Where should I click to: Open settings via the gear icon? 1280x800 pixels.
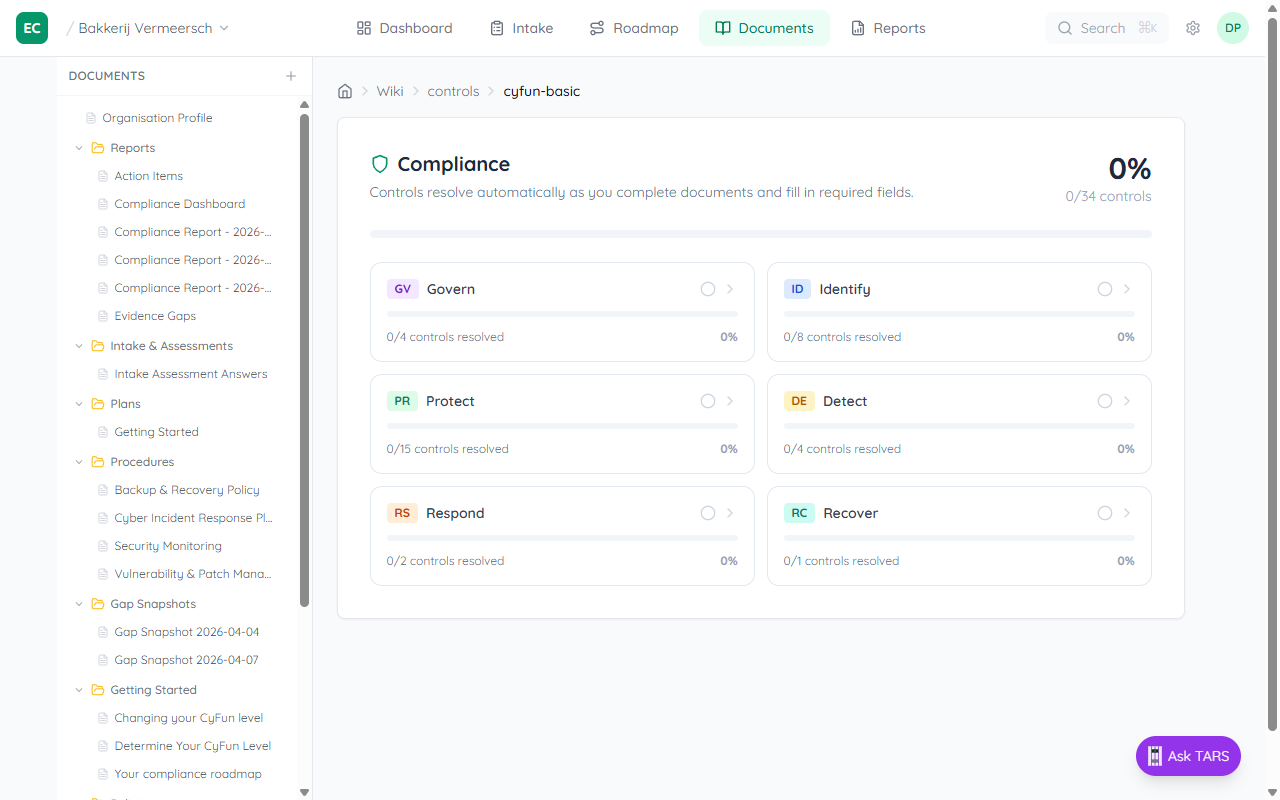click(x=1193, y=28)
